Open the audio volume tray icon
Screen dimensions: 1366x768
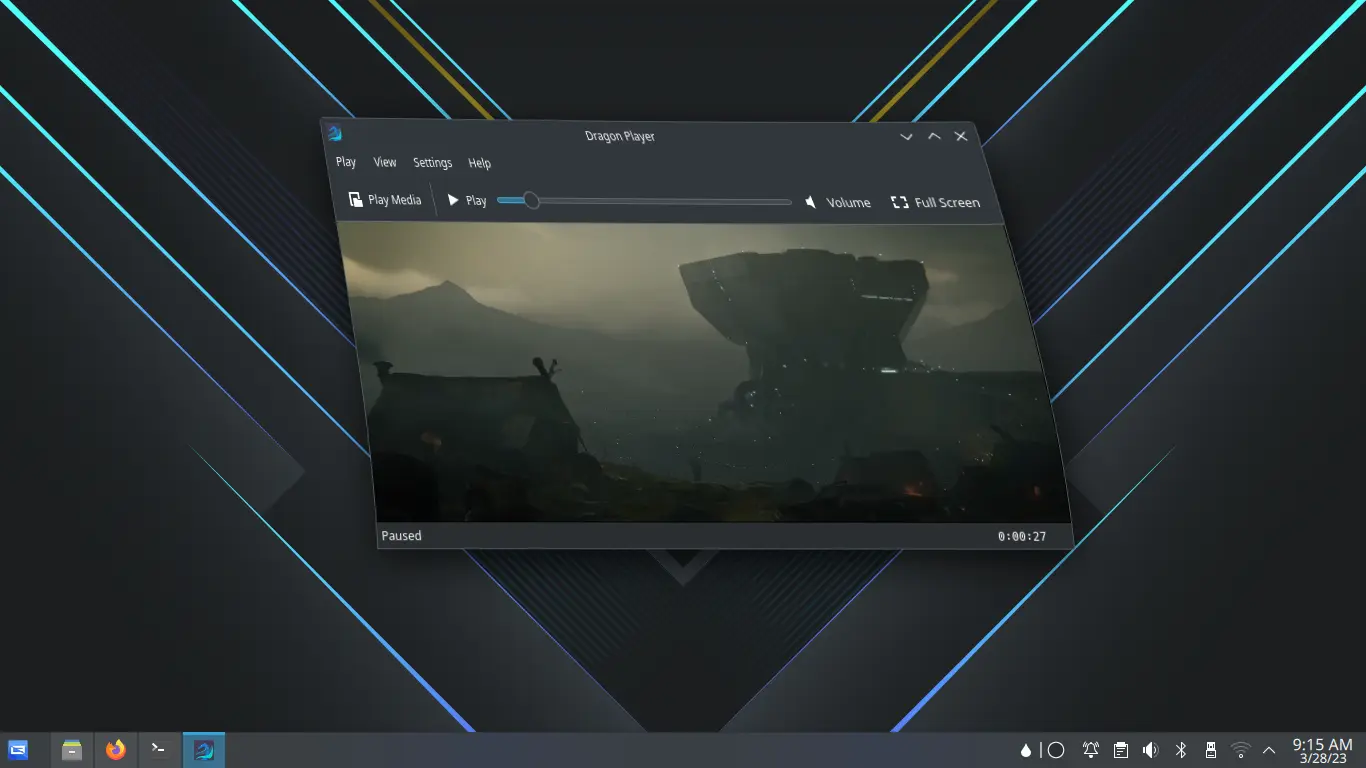tap(1151, 750)
